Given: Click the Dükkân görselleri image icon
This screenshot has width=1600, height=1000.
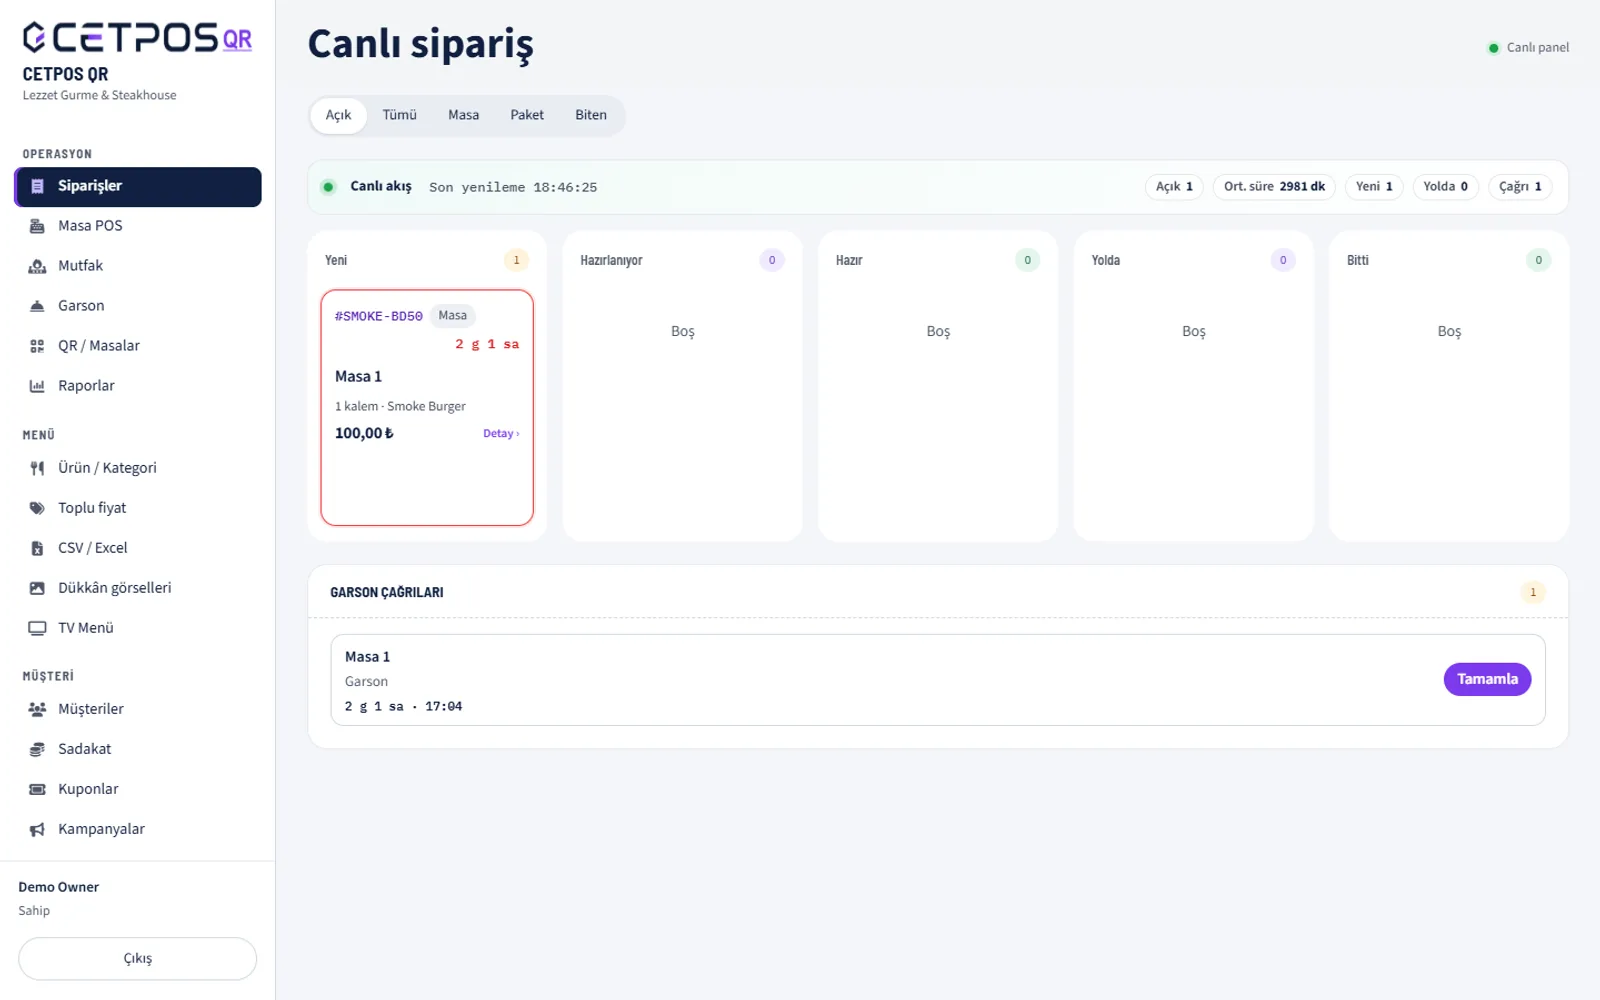Looking at the screenshot, I should tap(37, 588).
